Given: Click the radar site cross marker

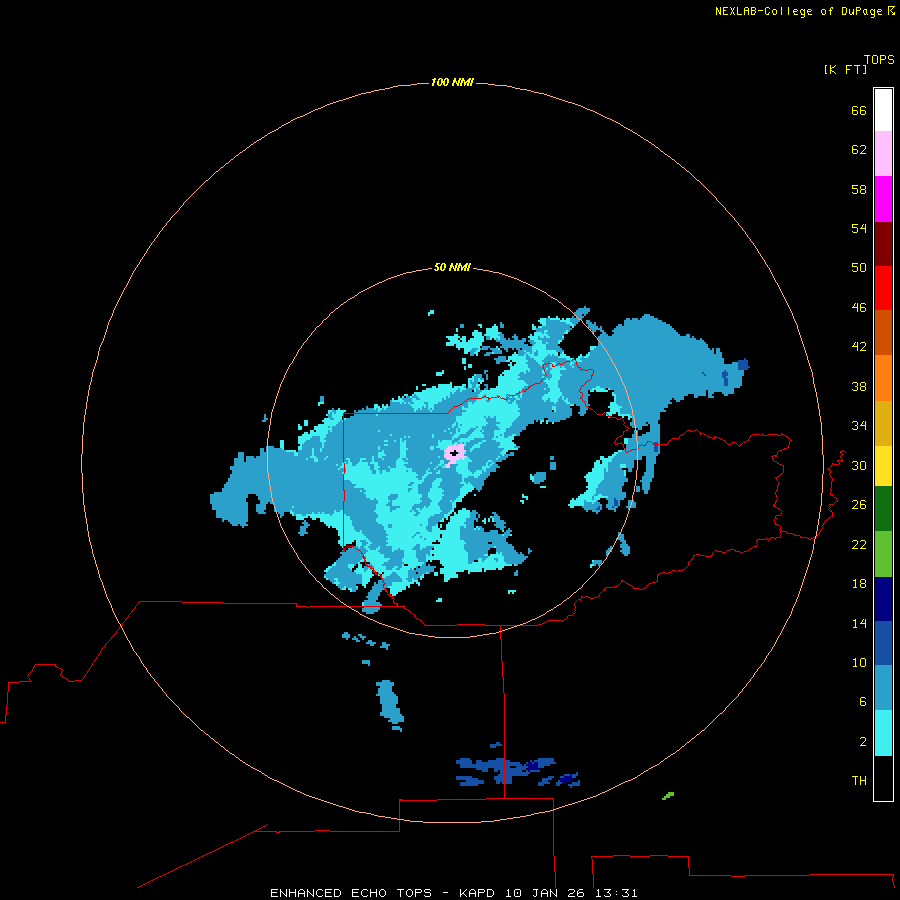Looking at the screenshot, I should click(454, 453).
